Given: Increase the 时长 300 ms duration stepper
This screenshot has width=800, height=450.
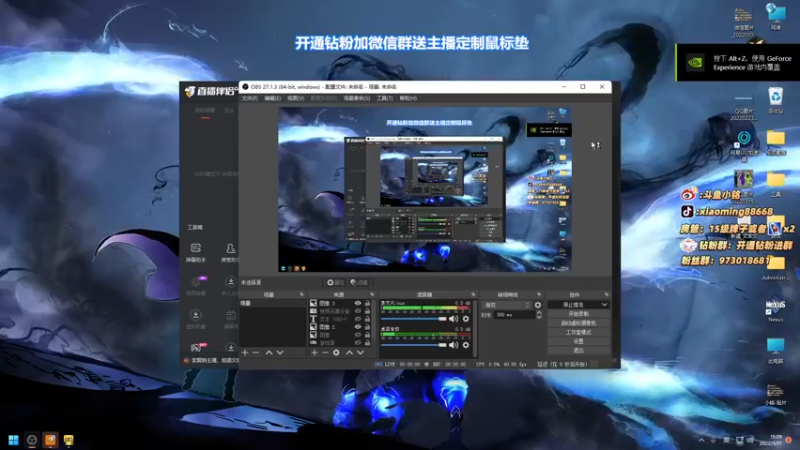Looking at the screenshot, I should point(539,313).
